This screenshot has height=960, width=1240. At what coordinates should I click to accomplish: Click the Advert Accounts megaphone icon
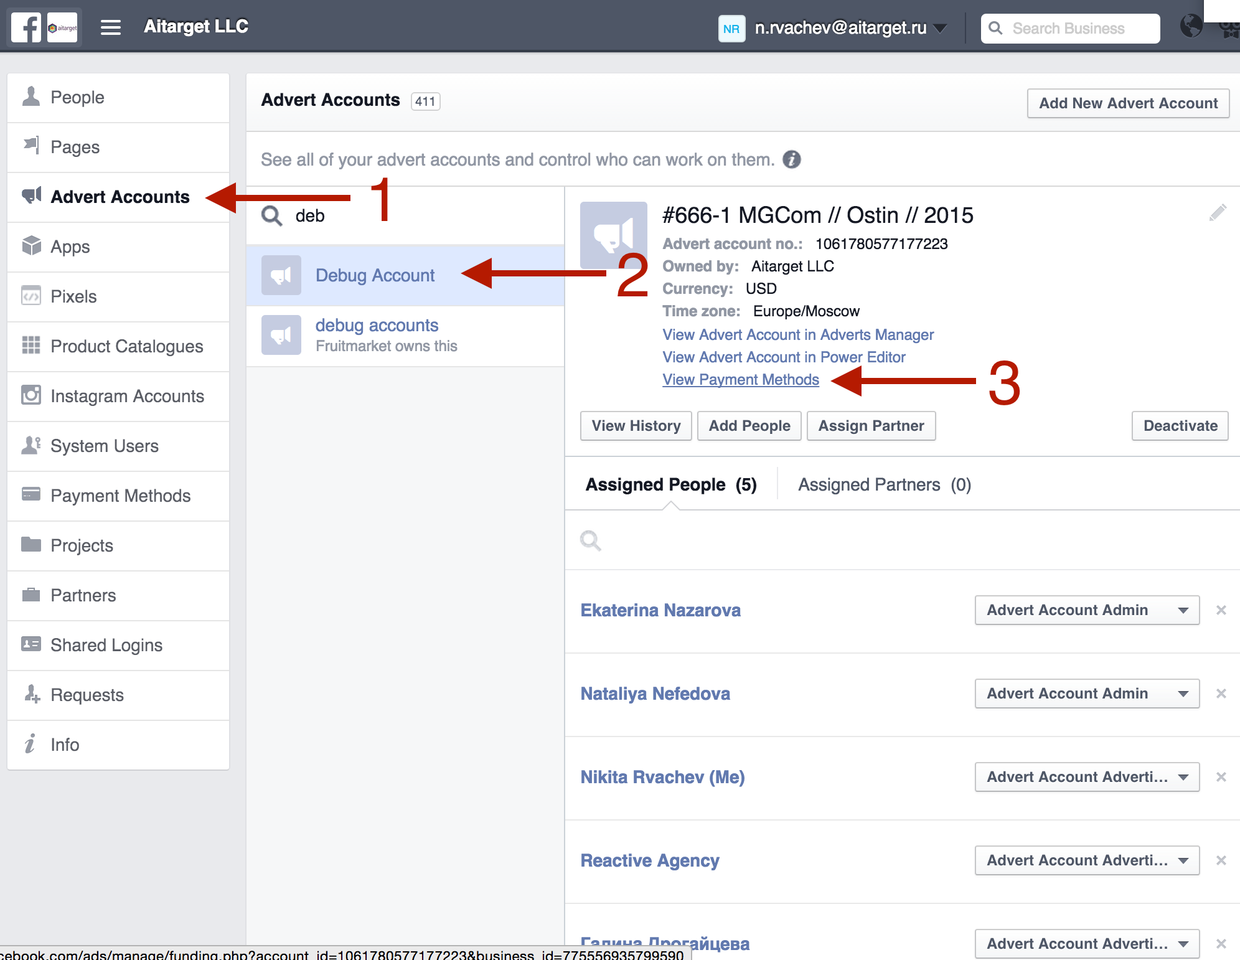(31, 195)
